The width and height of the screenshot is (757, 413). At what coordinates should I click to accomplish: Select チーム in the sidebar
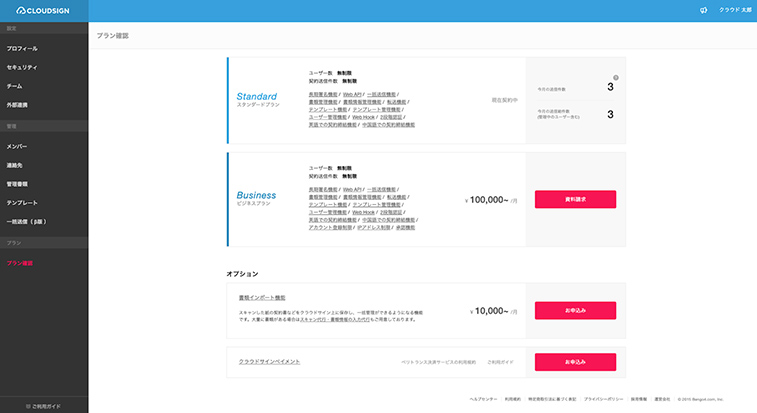coord(14,86)
